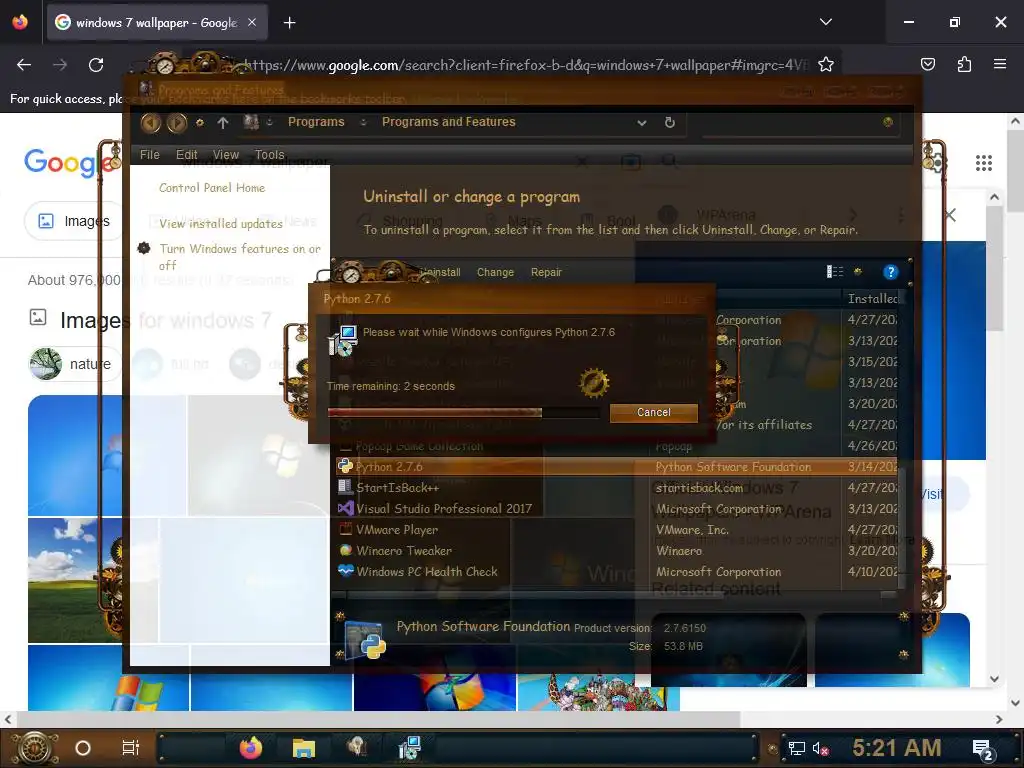Open the network tray icon
Viewport: 1024px width, 768px height.
[796, 749]
